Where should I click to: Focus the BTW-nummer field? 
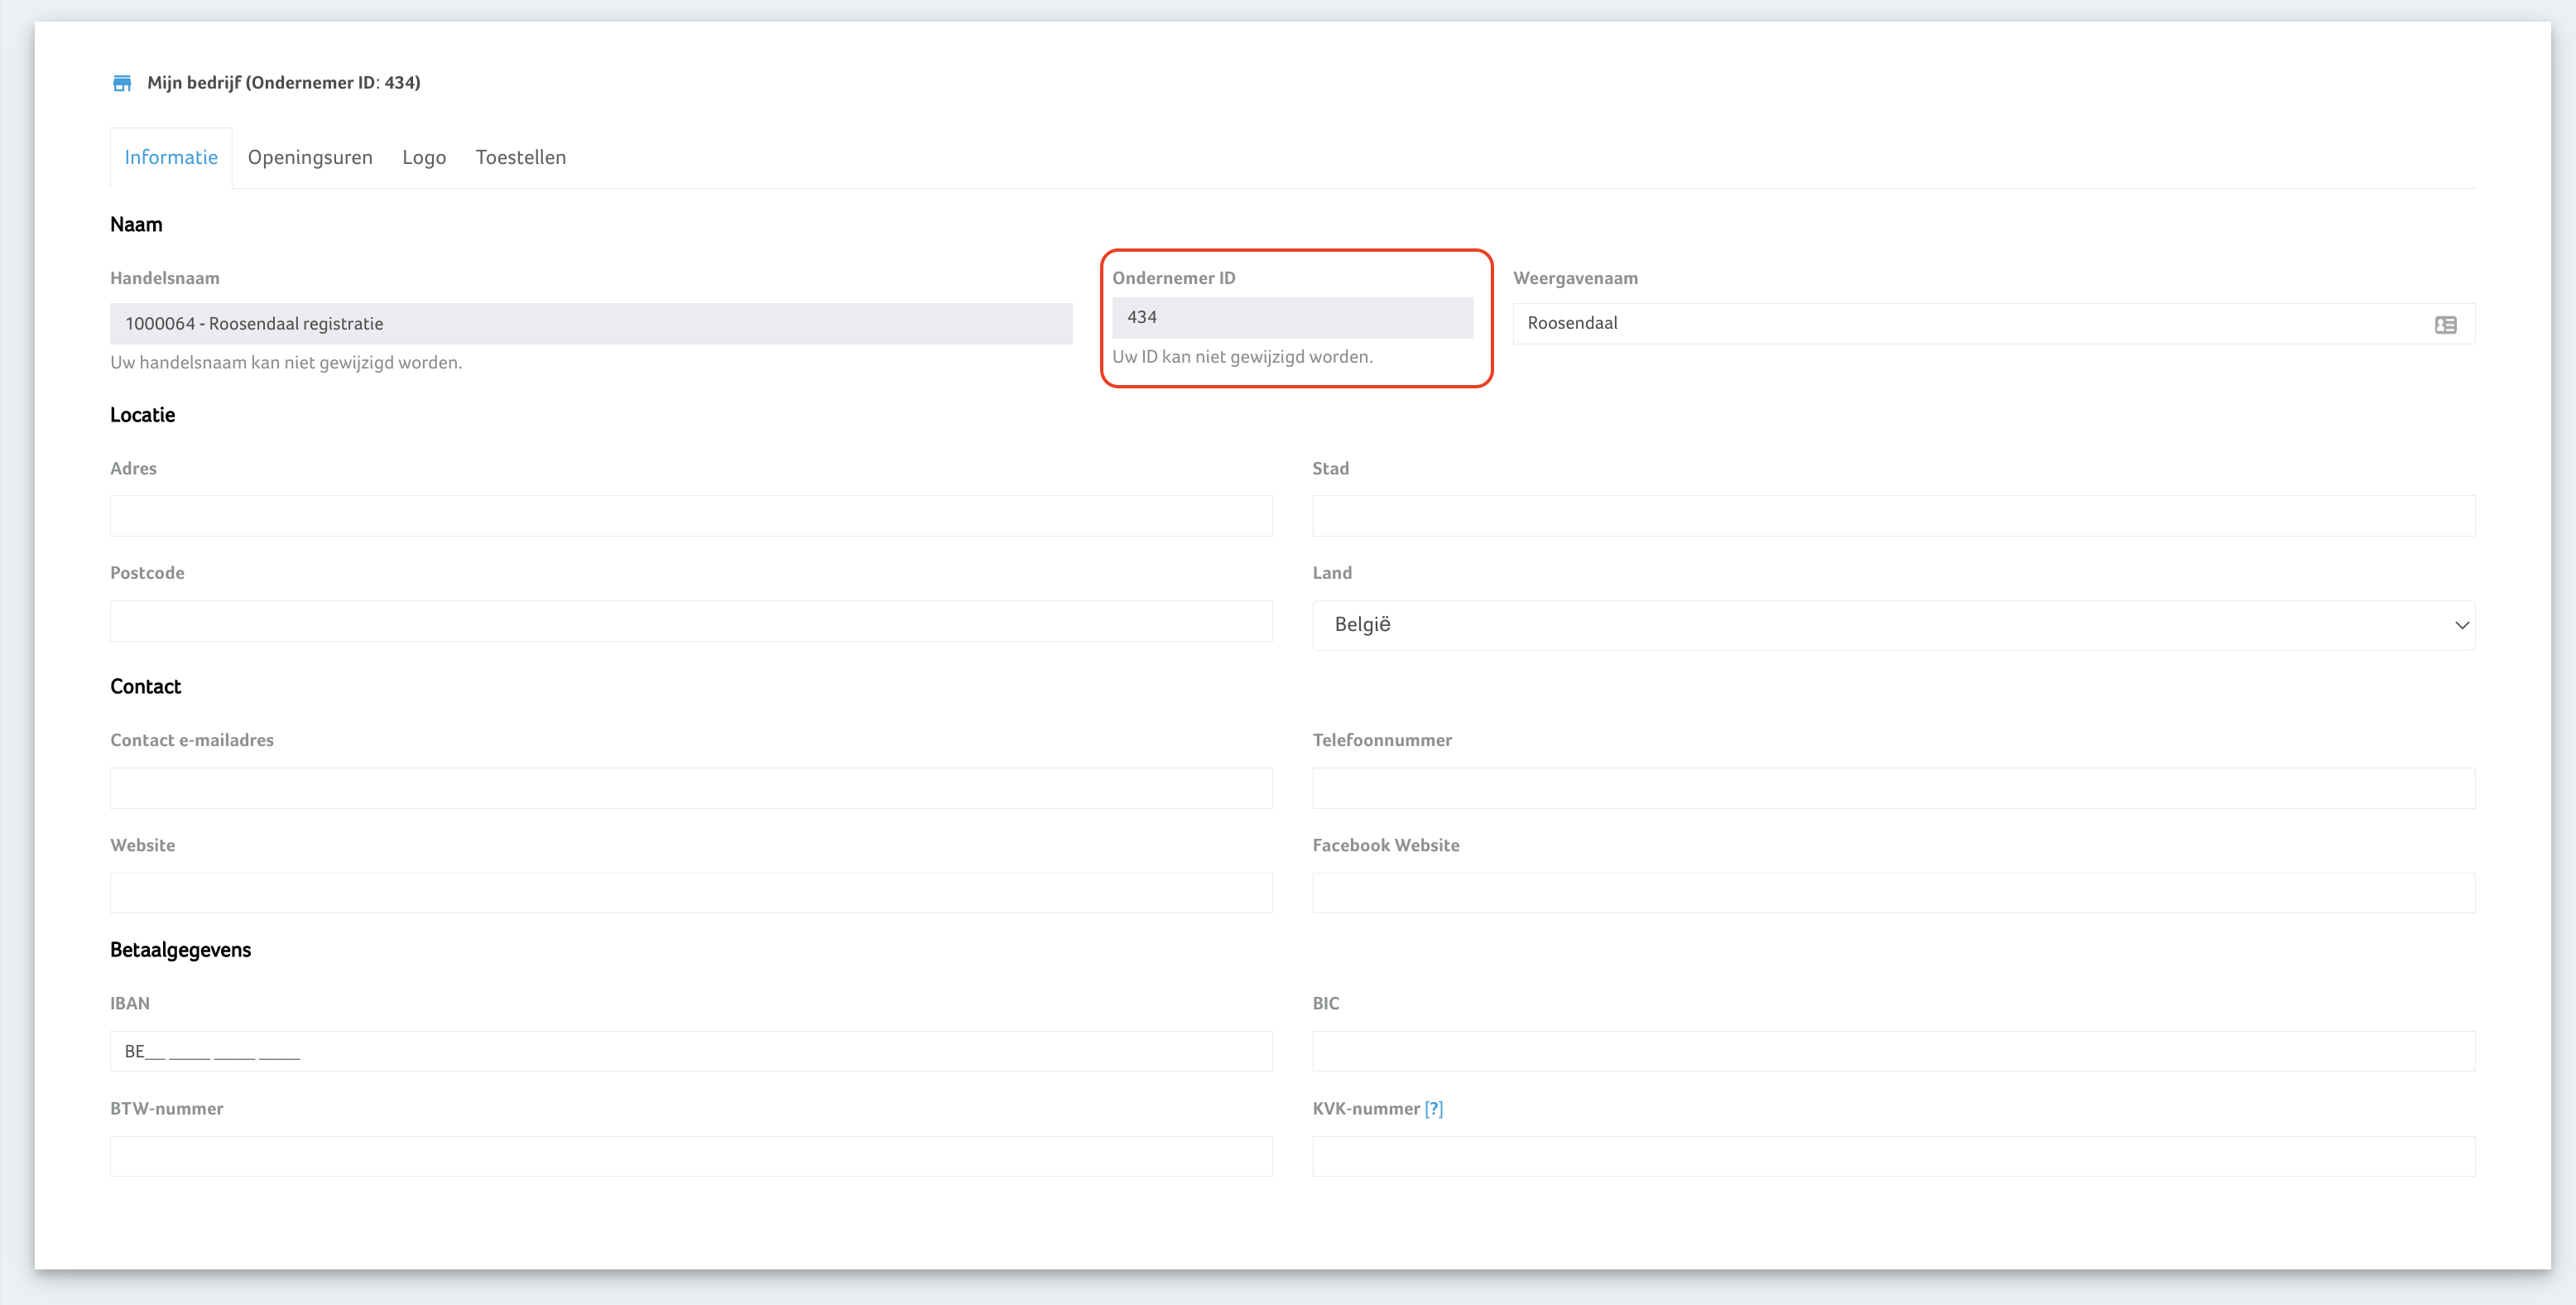point(691,1156)
